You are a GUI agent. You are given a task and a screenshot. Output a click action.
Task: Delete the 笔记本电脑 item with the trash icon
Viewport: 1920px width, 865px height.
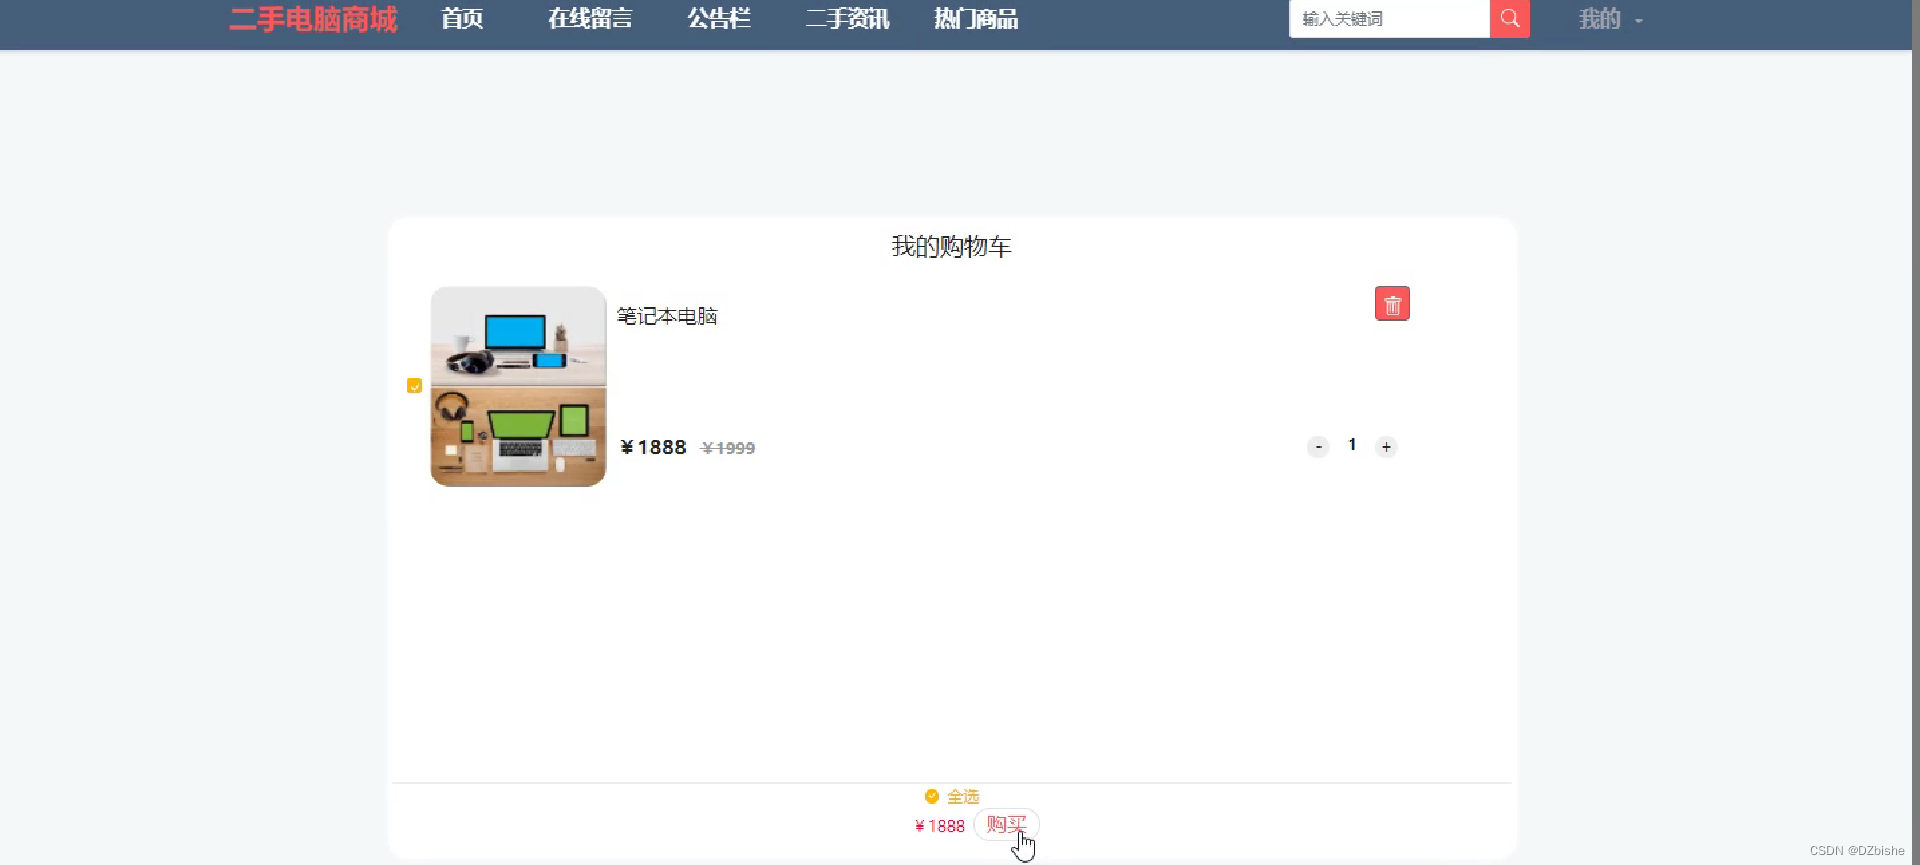(1392, 304)
